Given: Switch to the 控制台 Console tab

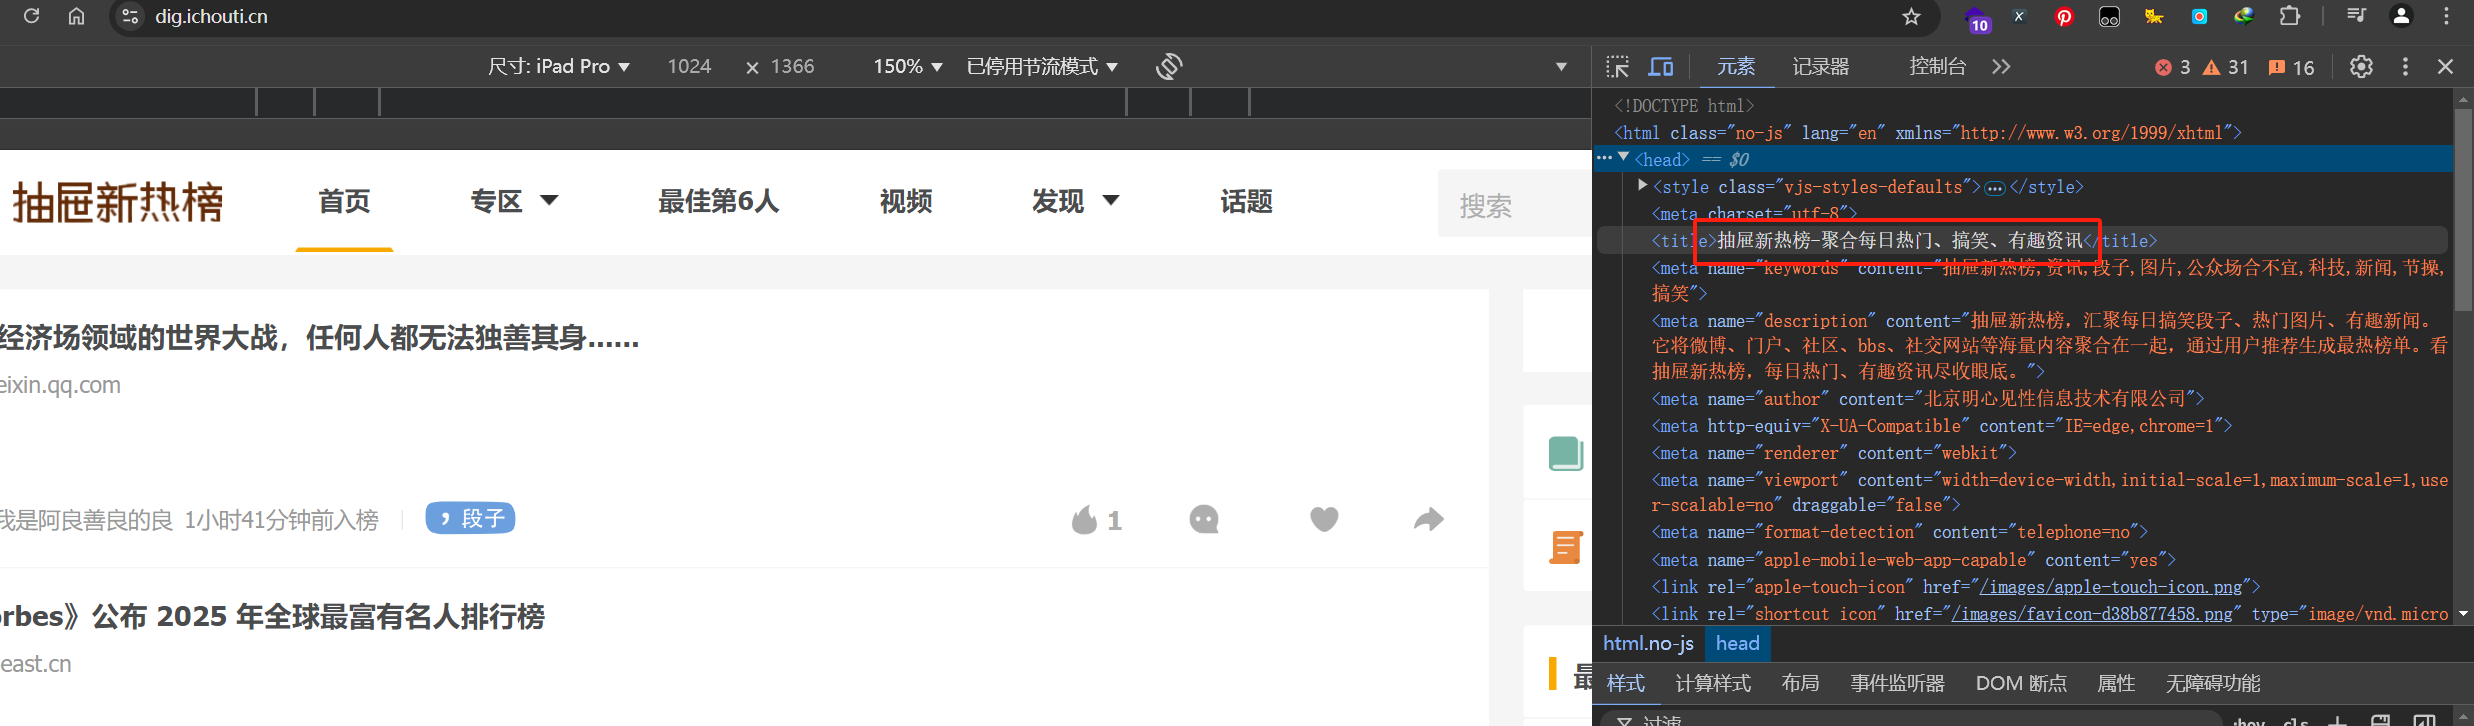Looking at the screenshot, I should pyautogui.click(x=1938, y=67).
